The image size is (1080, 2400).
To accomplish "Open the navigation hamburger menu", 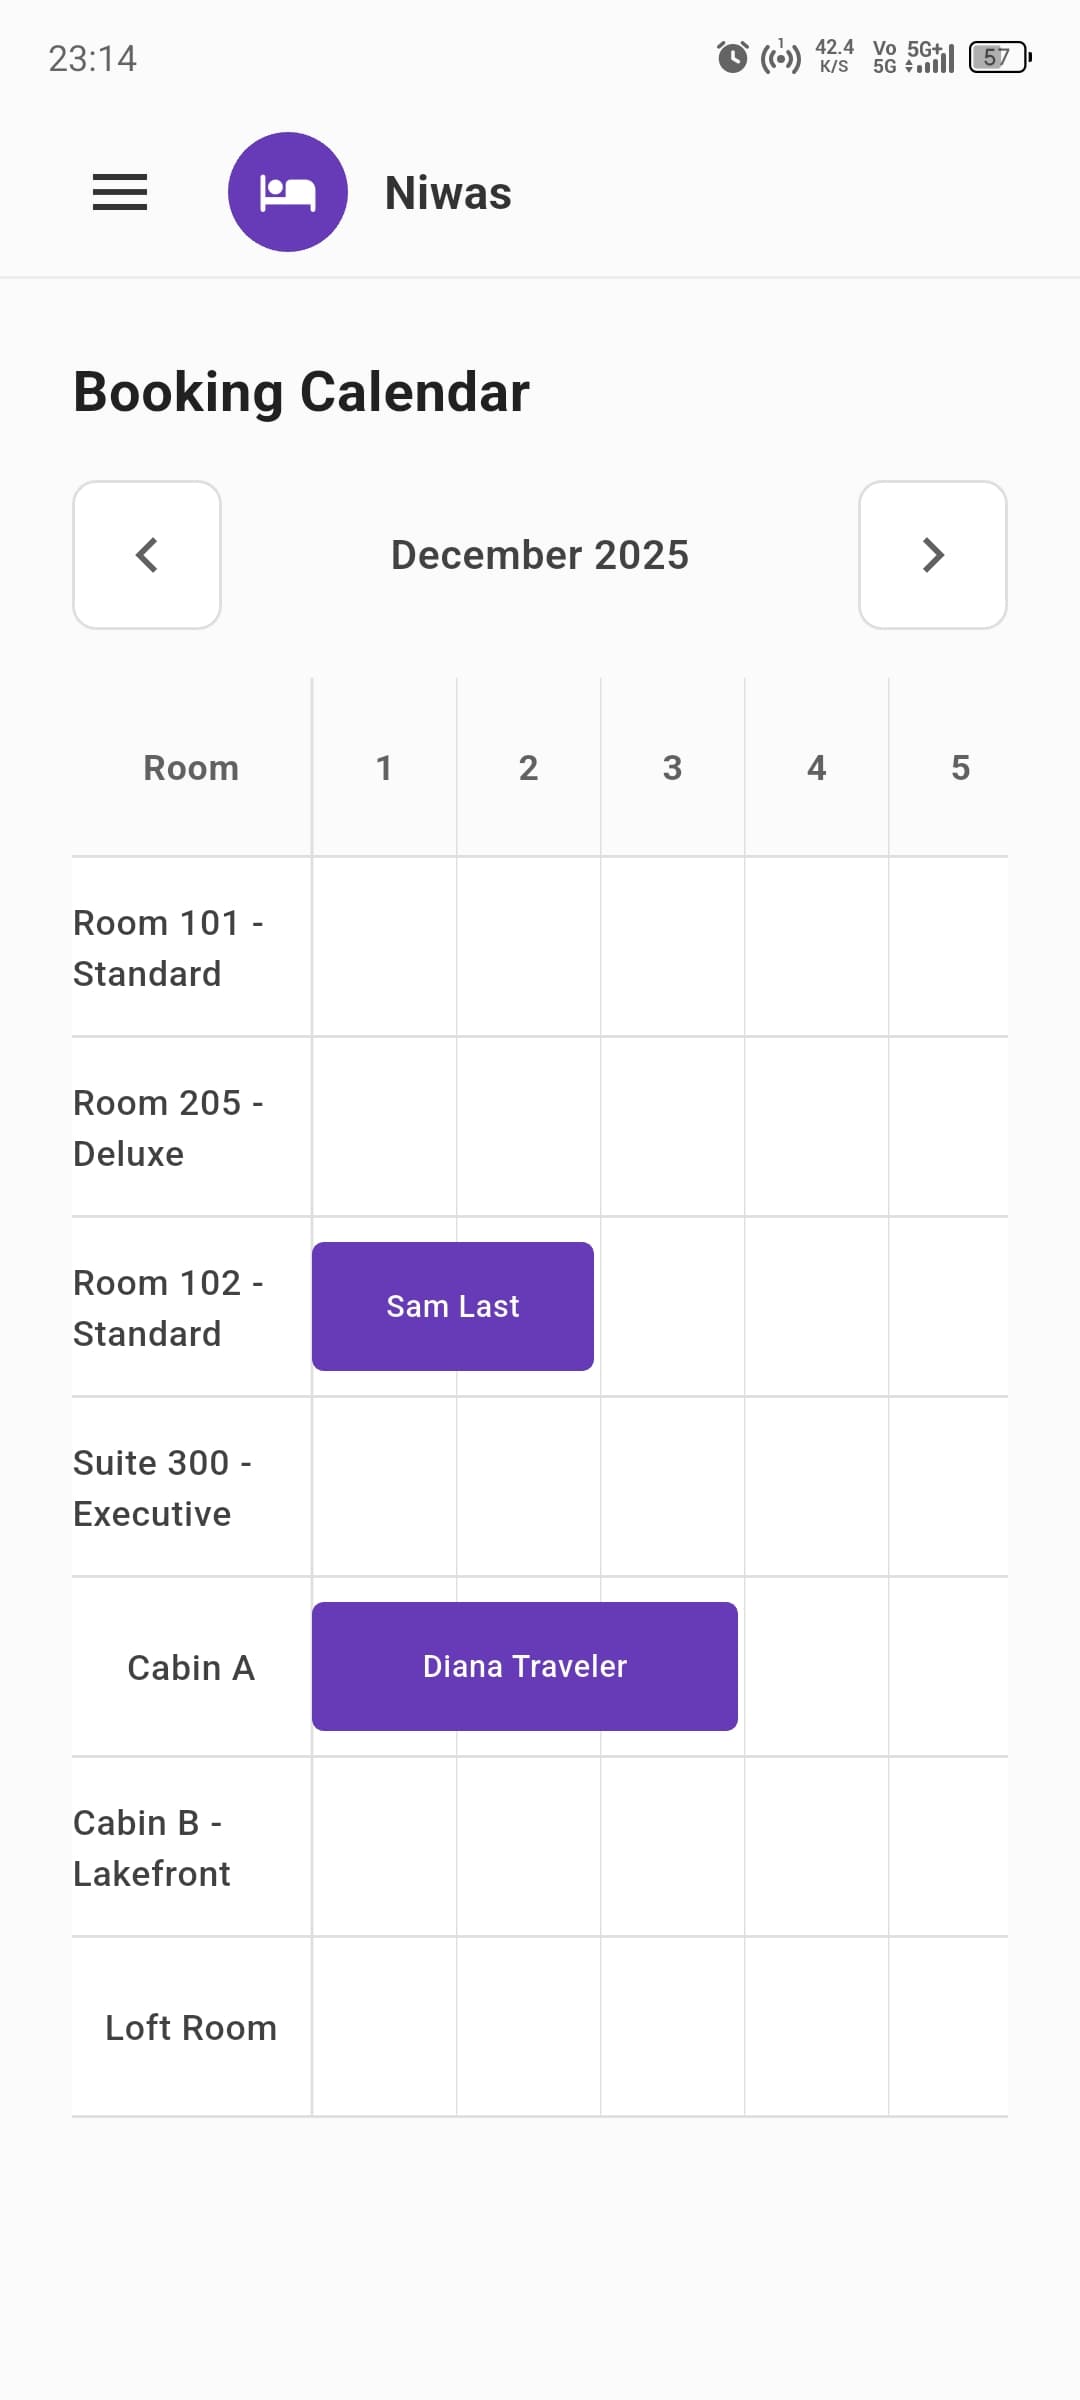I will (x=119, y=192).
